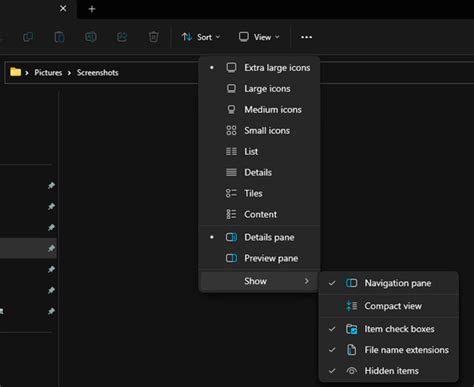Choose Details from the view menu
Screen dimensions: 474x387
259,172
